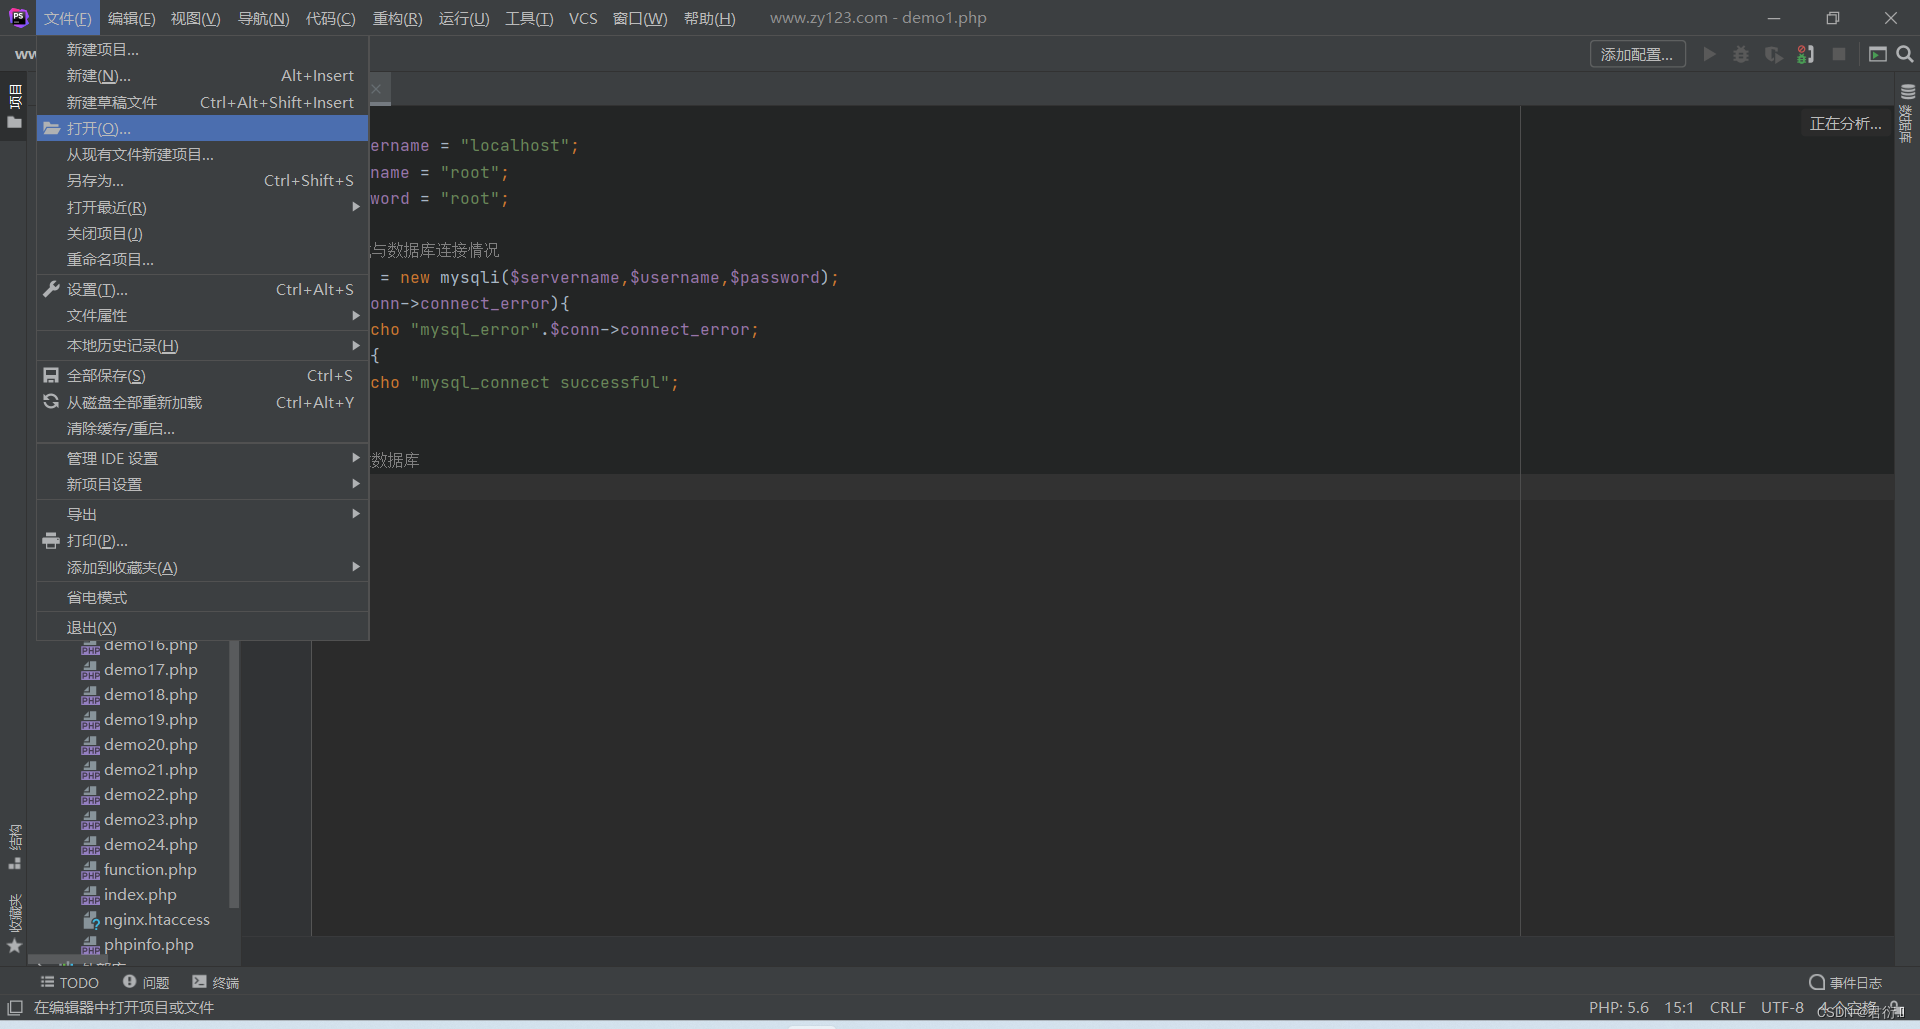
Task: Expand the 导出 submenu
Action: click(203, 514)
